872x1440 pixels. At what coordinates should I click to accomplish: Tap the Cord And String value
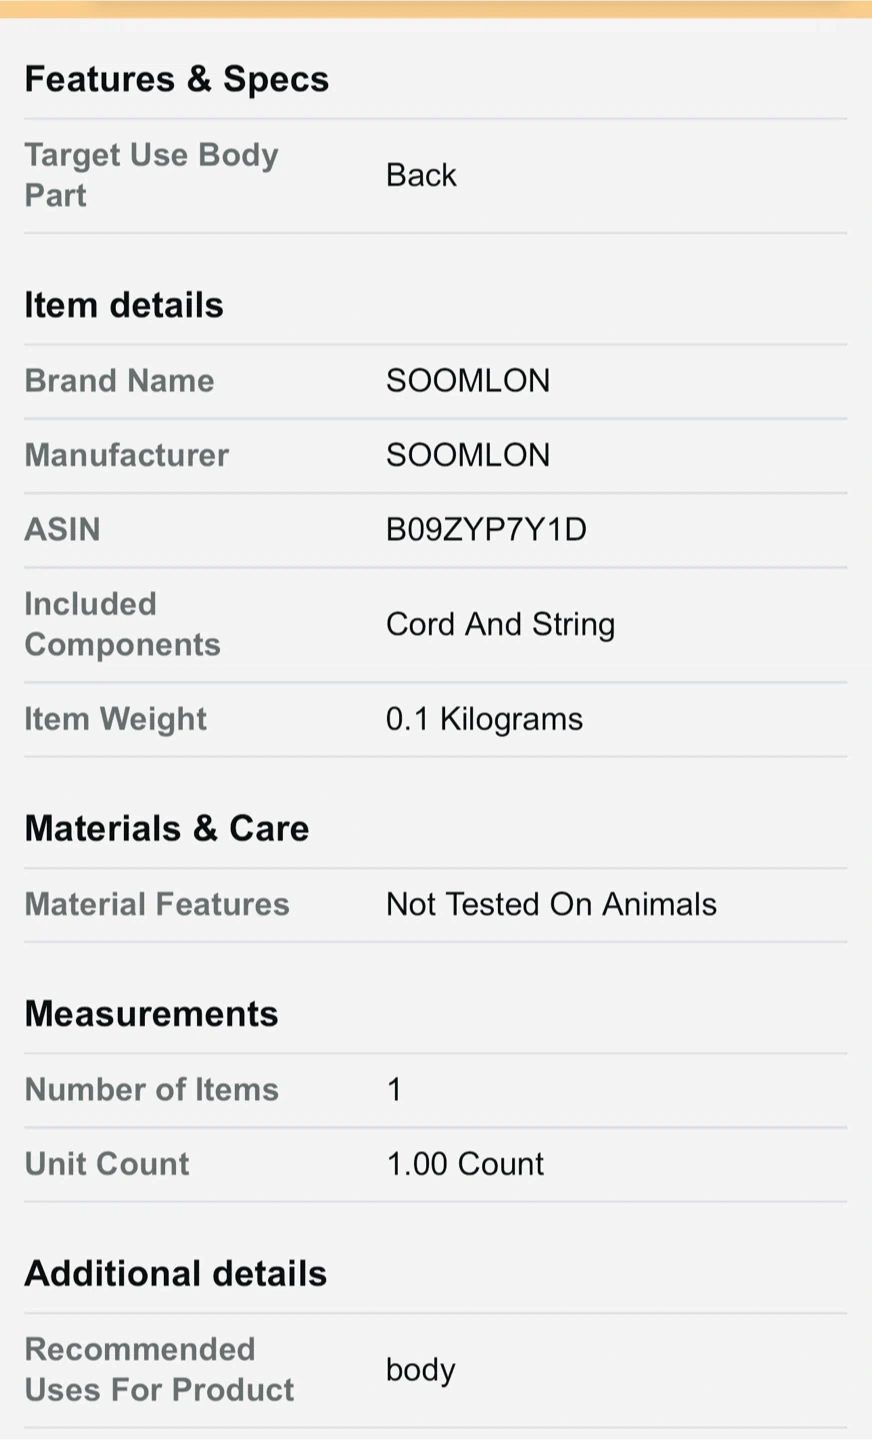pyautogui.click(x=500, y=624)
